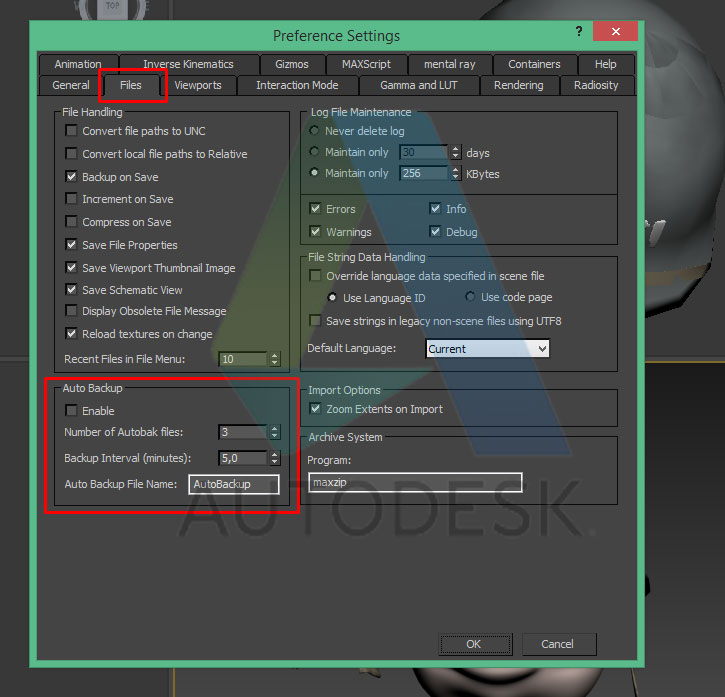The height and width of the screenshot is (697, 725).
Task: Go to the Rendering tab
Action: (518, 85)
